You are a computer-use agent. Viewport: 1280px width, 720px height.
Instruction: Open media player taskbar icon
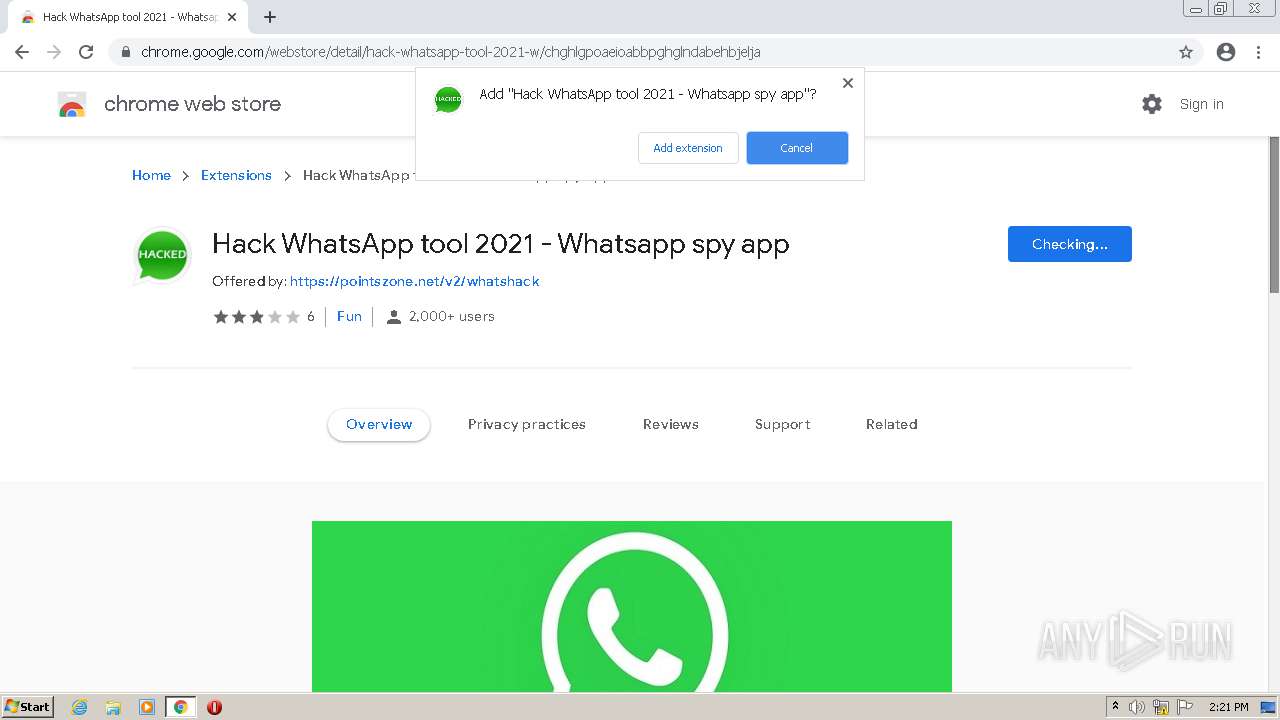click(x=147, y=707)
